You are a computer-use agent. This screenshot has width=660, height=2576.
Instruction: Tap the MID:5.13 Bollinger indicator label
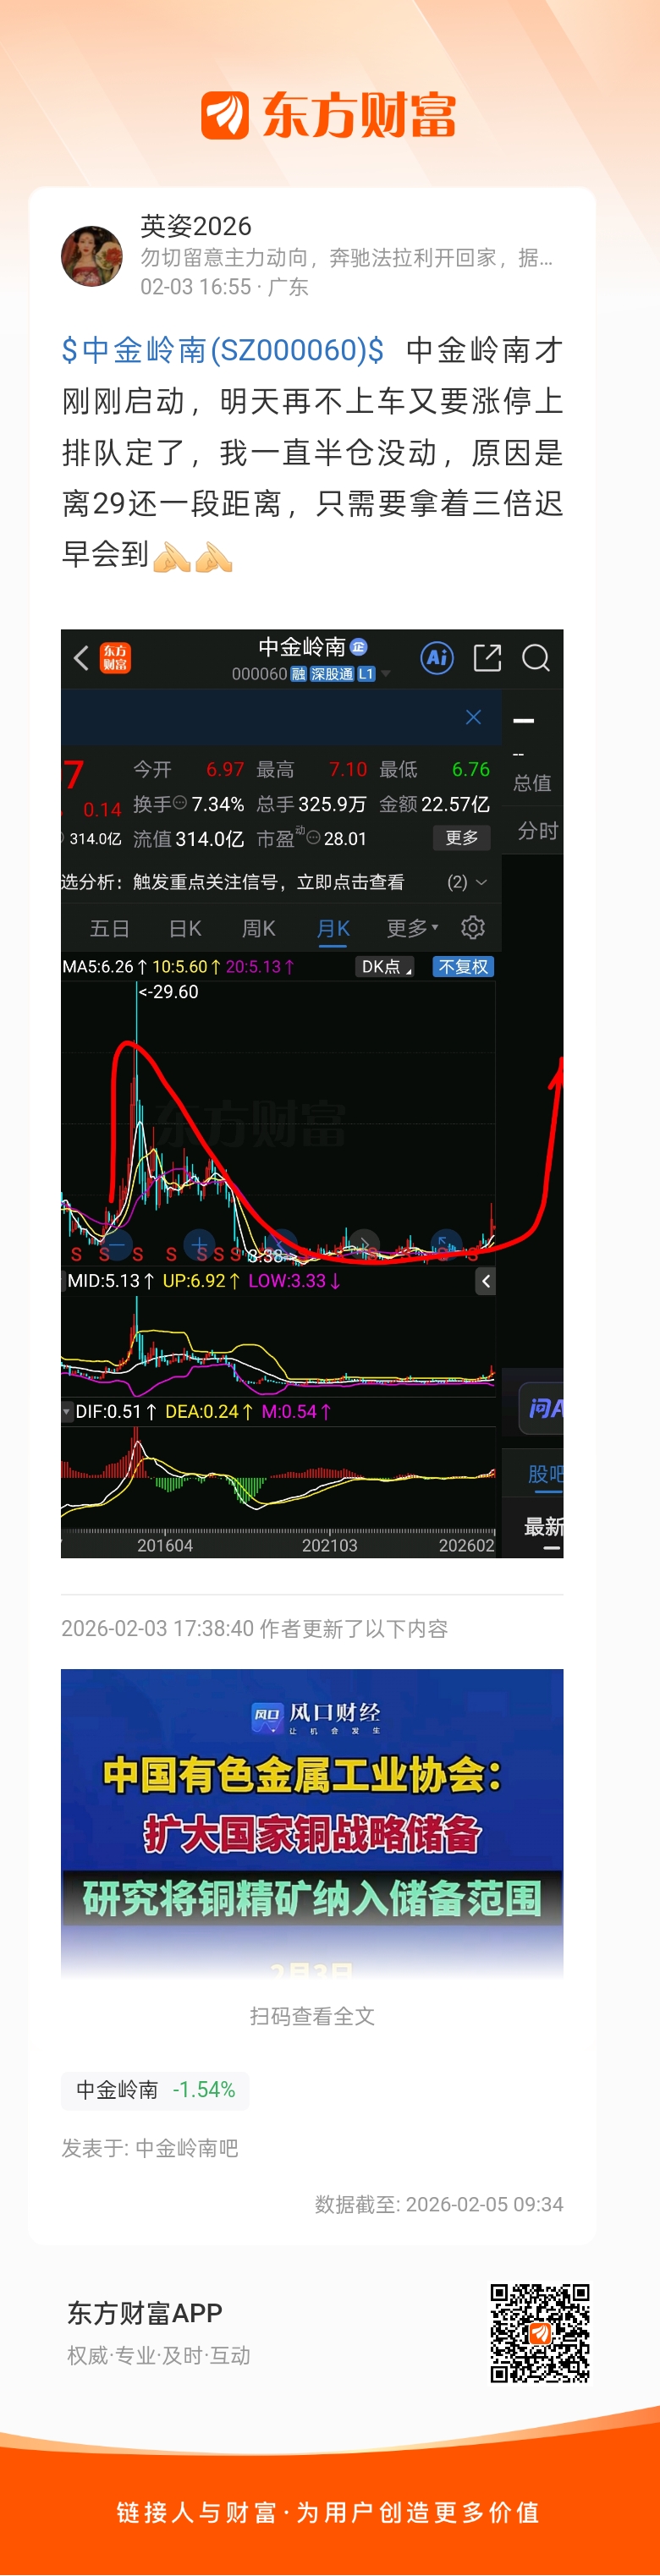click(x=110, y=1281)
